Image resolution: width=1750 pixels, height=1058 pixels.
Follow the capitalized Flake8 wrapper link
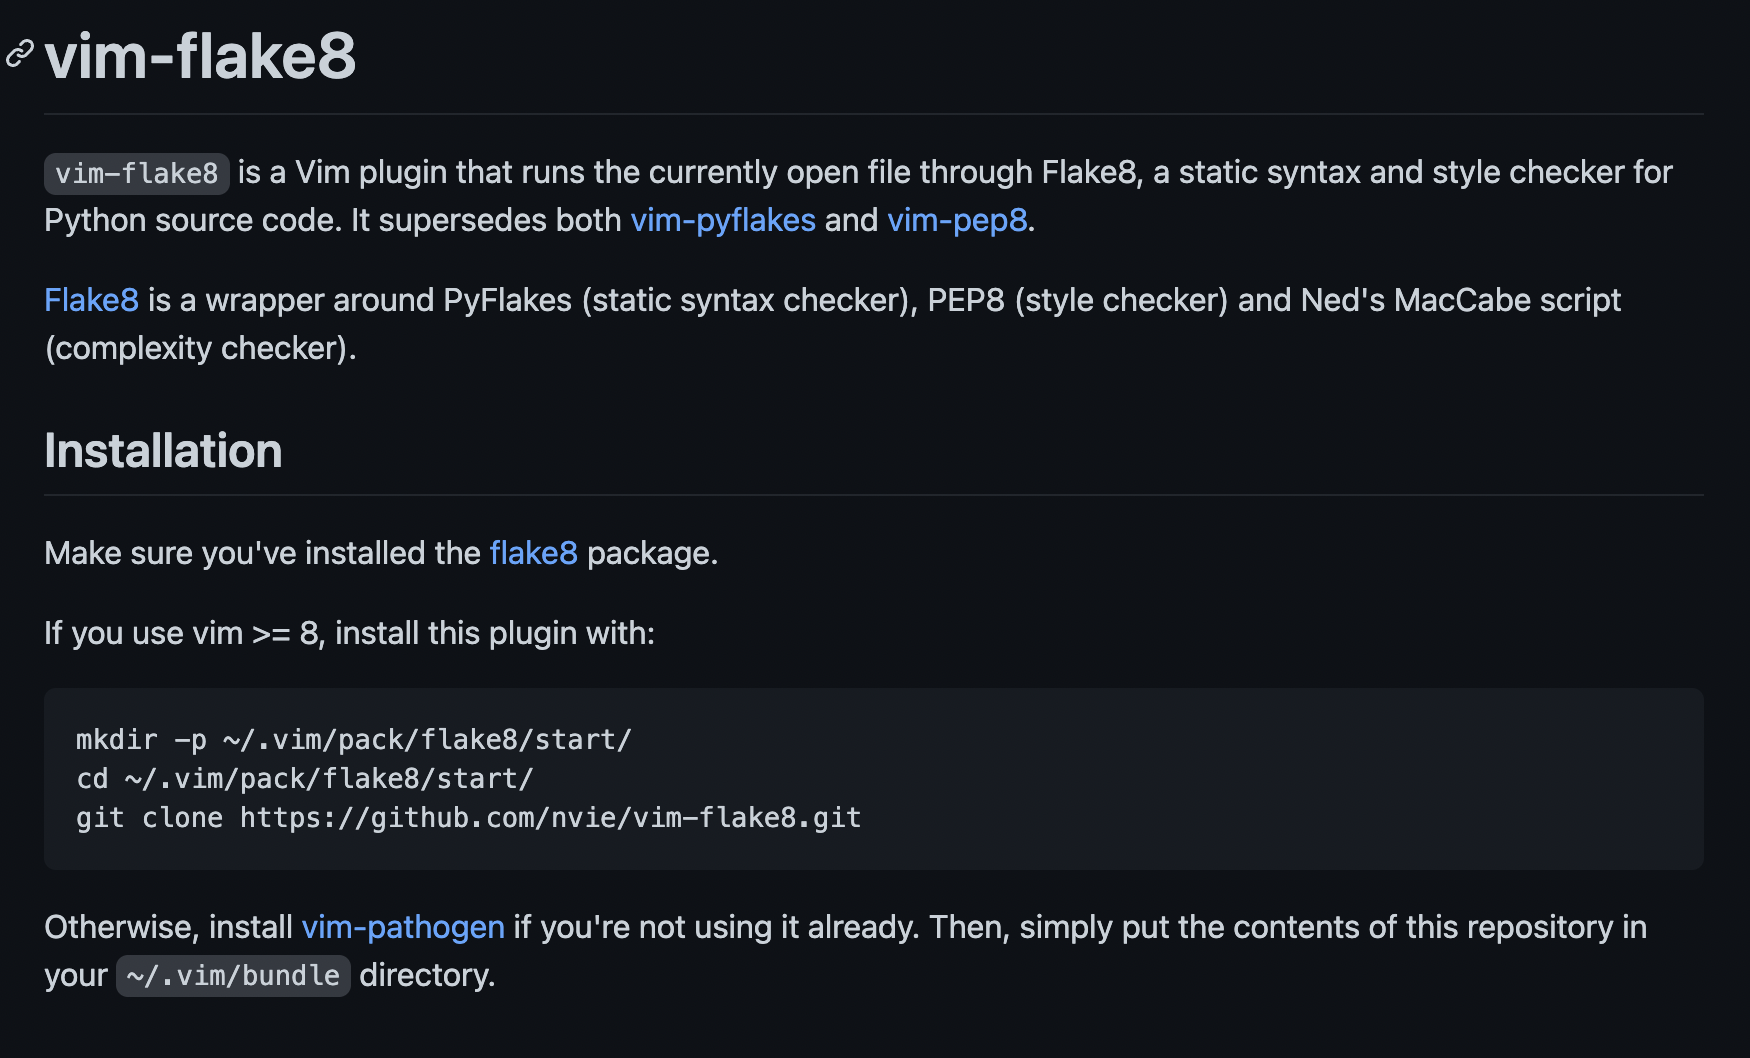[91, 300]
